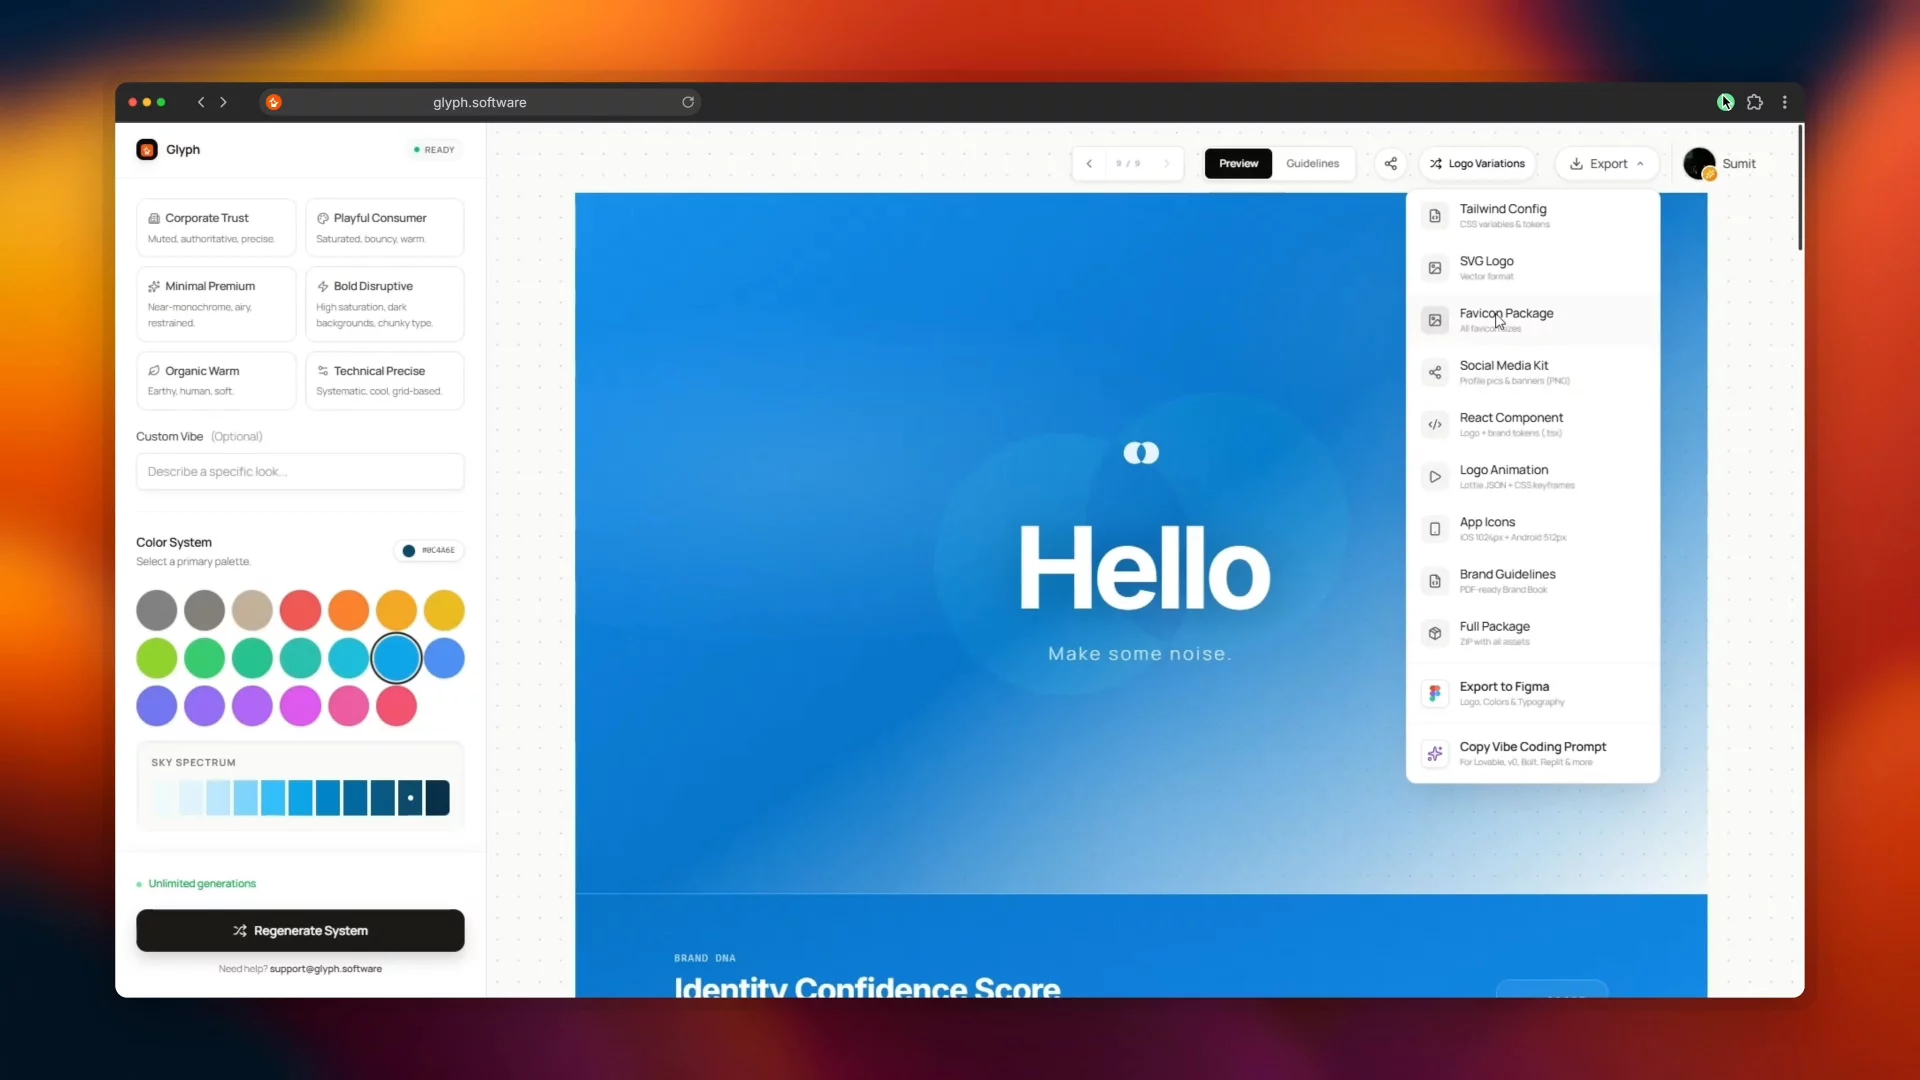Click the Custom Vibe description field
This screenshot has width=1920, height=1080.
[x=300, y=472]
